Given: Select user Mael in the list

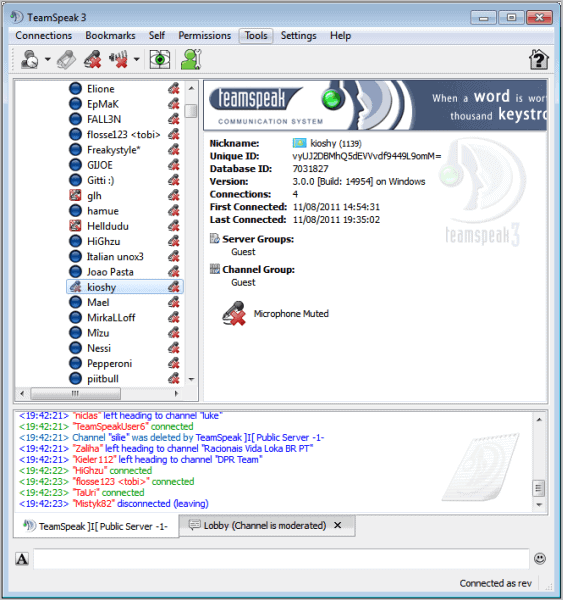Looking at the screenshot, I should click(98, 302).
